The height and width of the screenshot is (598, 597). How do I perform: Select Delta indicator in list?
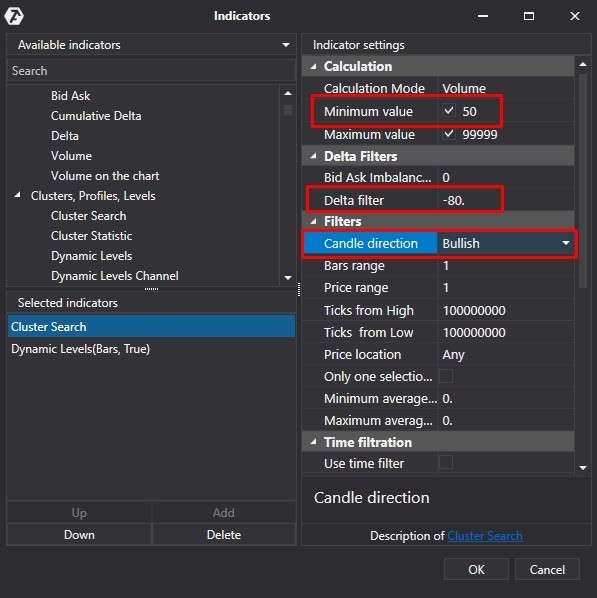point(64,136)
